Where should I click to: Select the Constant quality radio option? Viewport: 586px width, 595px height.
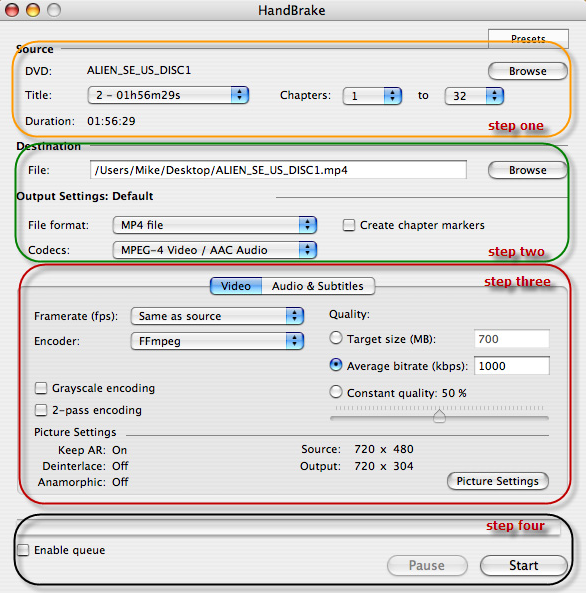pyautogui.click(x=336, y=392)
